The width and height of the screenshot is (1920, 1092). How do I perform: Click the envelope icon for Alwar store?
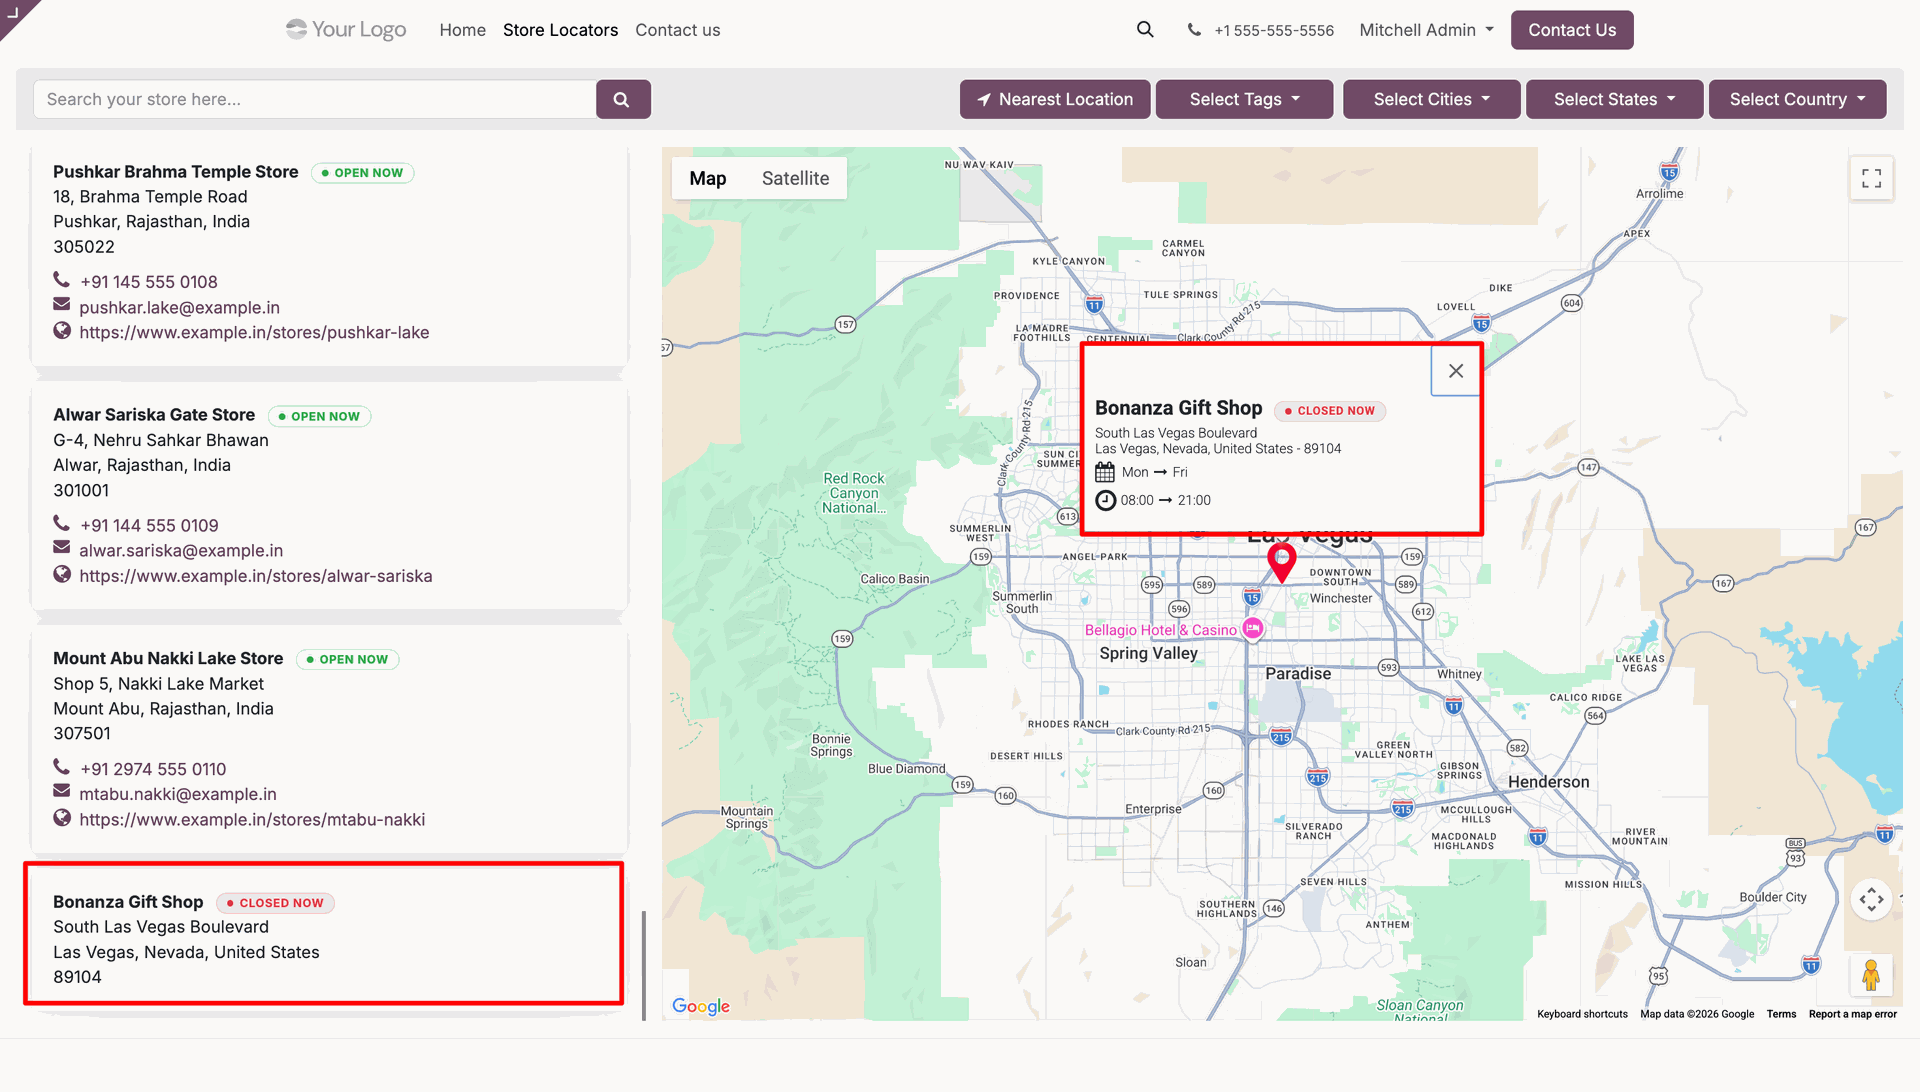(x=62, y=548)
